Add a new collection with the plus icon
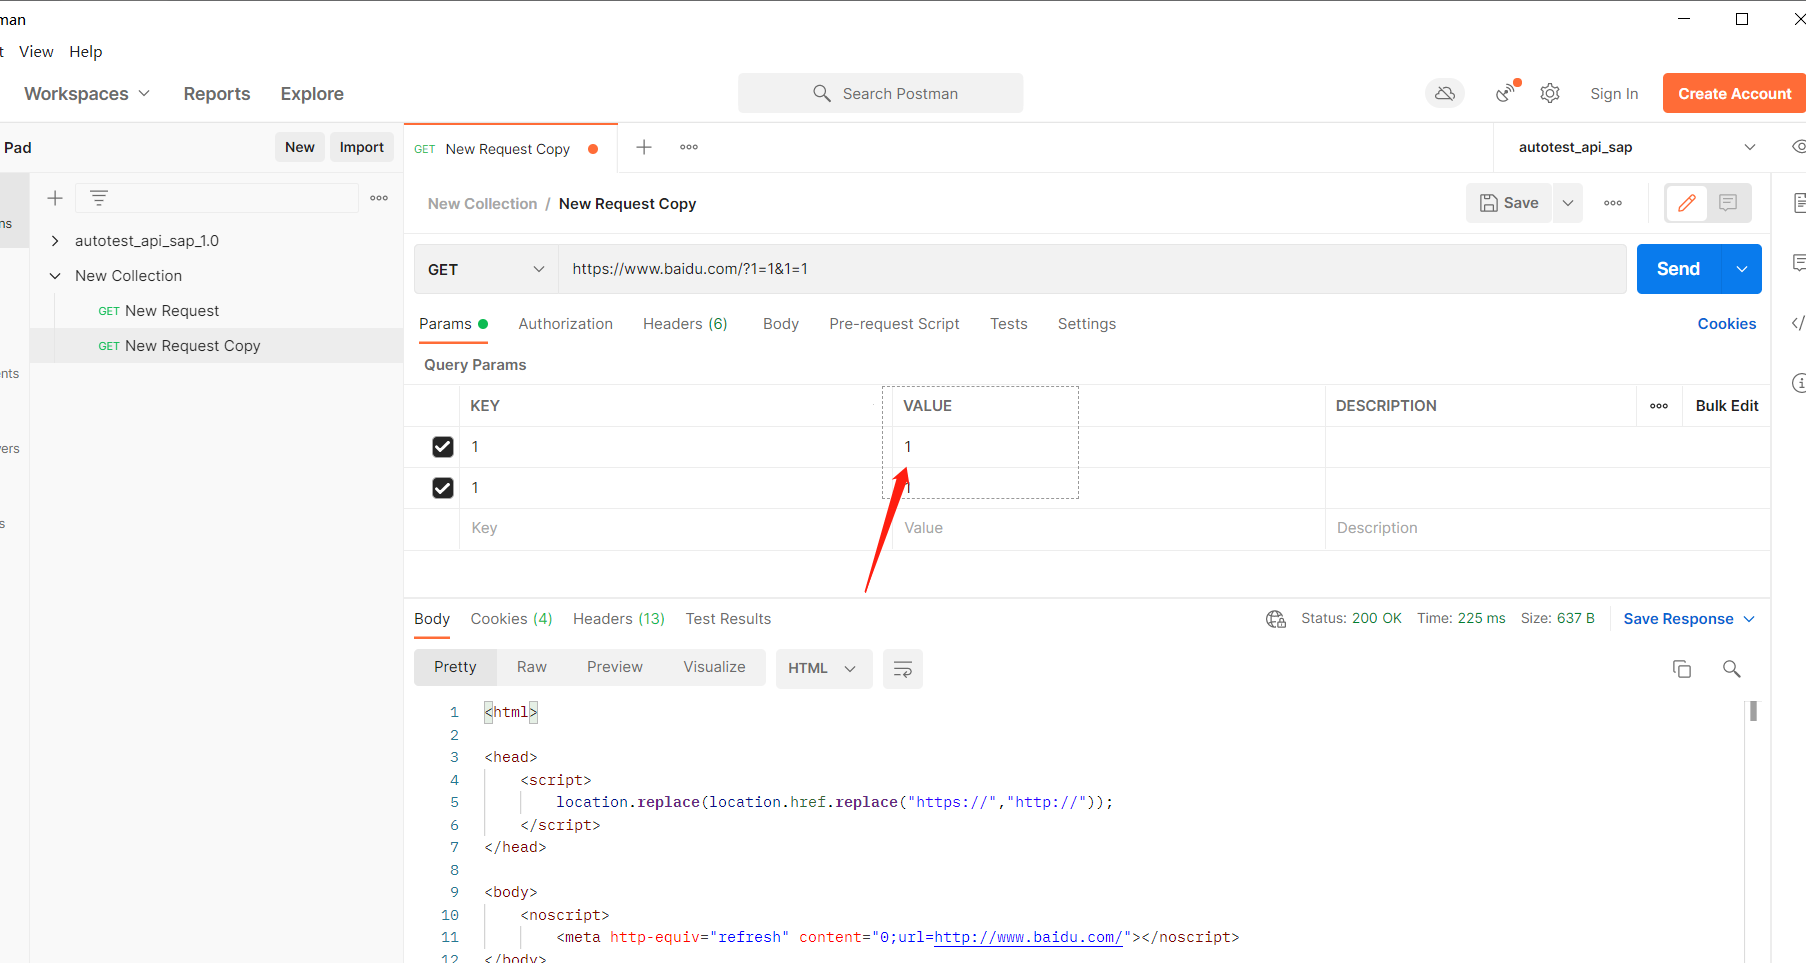The height and width of the screenshot is (963, 1806). click(x=55, y=198)
